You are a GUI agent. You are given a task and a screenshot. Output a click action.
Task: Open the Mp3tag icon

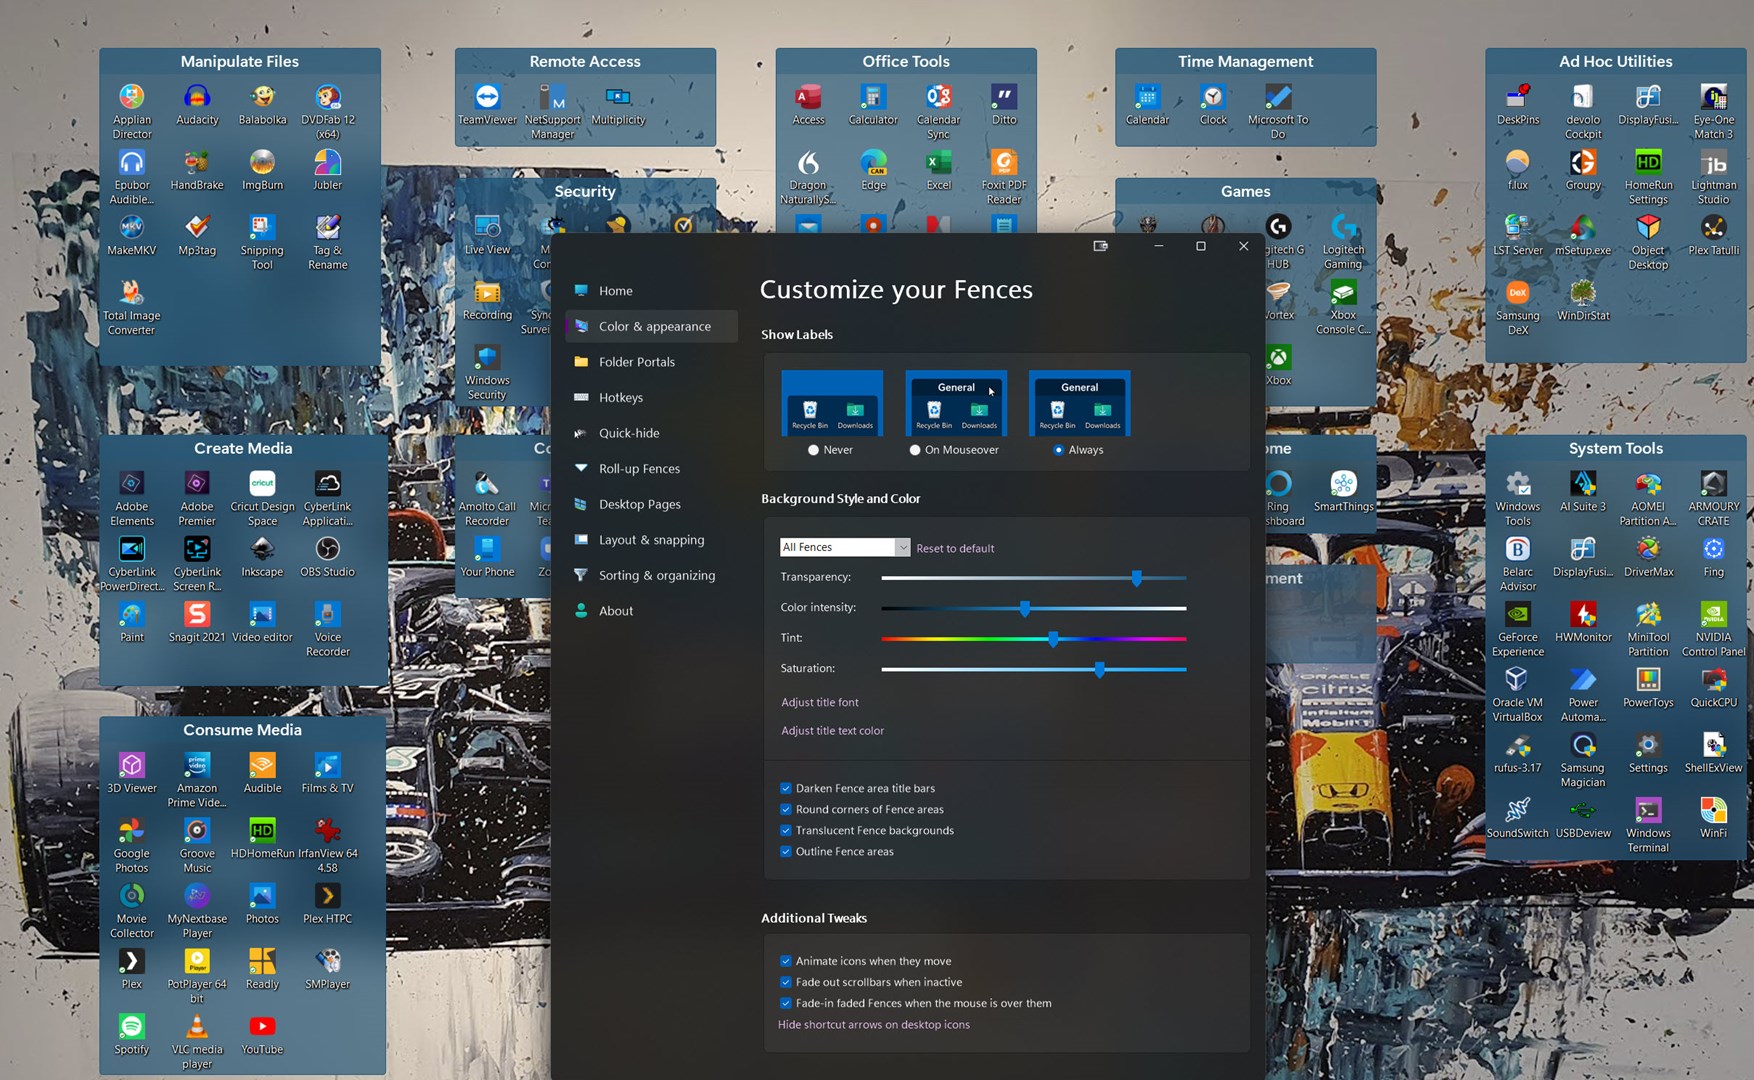197,235
